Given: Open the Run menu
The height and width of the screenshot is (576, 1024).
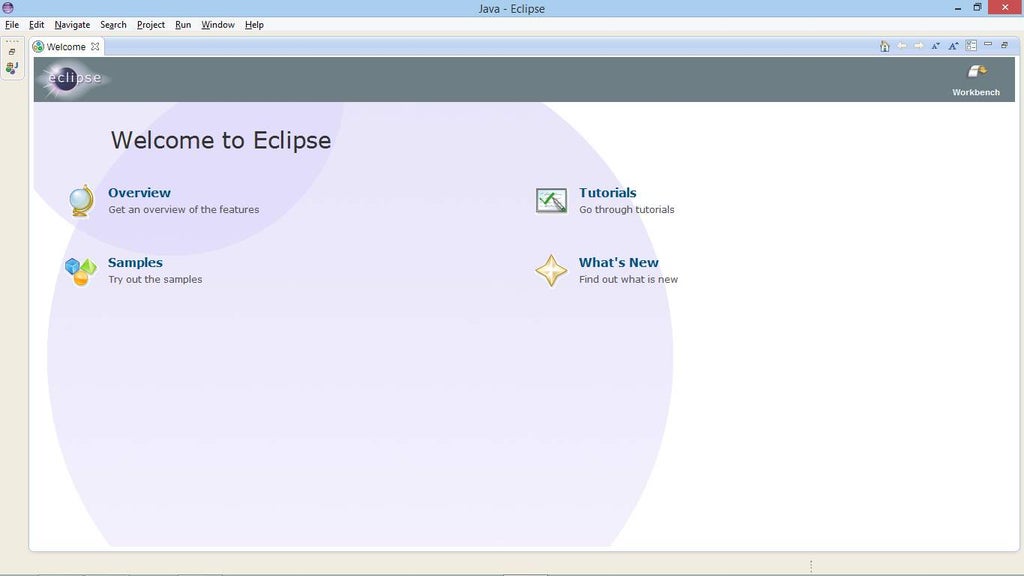Looking at the screenshot, I should pyautogui.click(x=183, y=25).
